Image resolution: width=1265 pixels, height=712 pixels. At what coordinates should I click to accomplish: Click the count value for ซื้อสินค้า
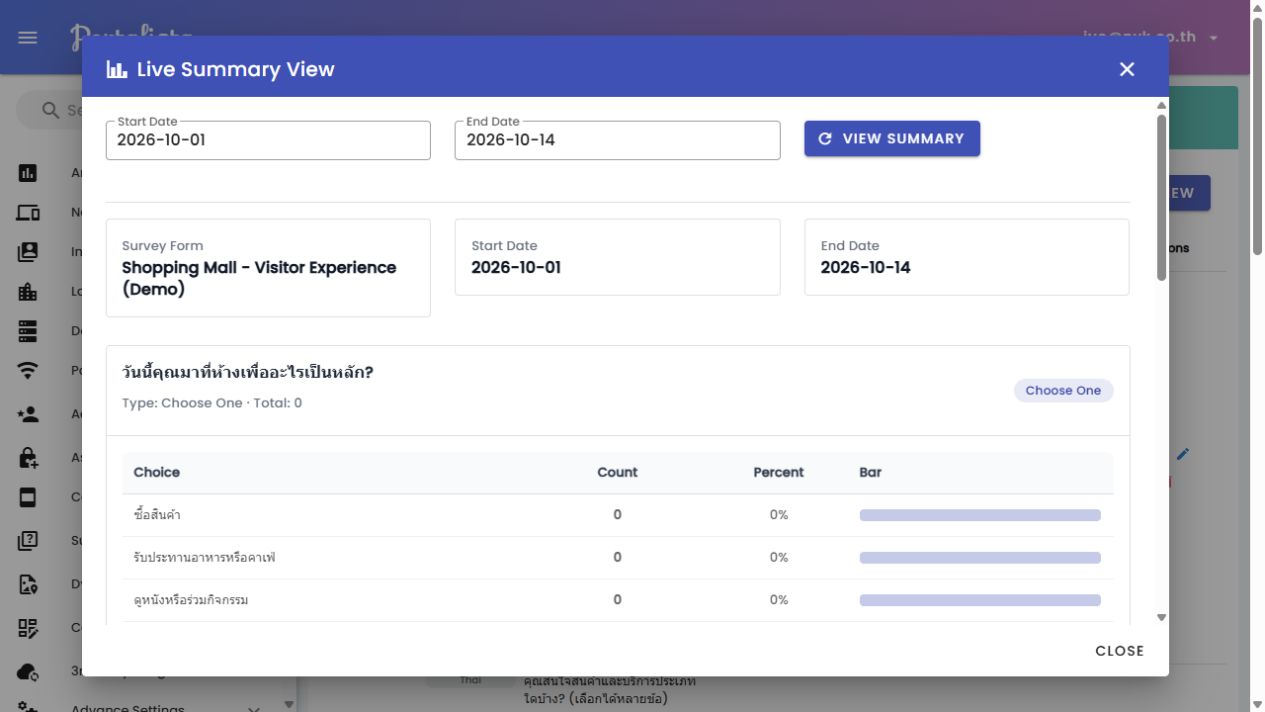(x=617, y=515)
